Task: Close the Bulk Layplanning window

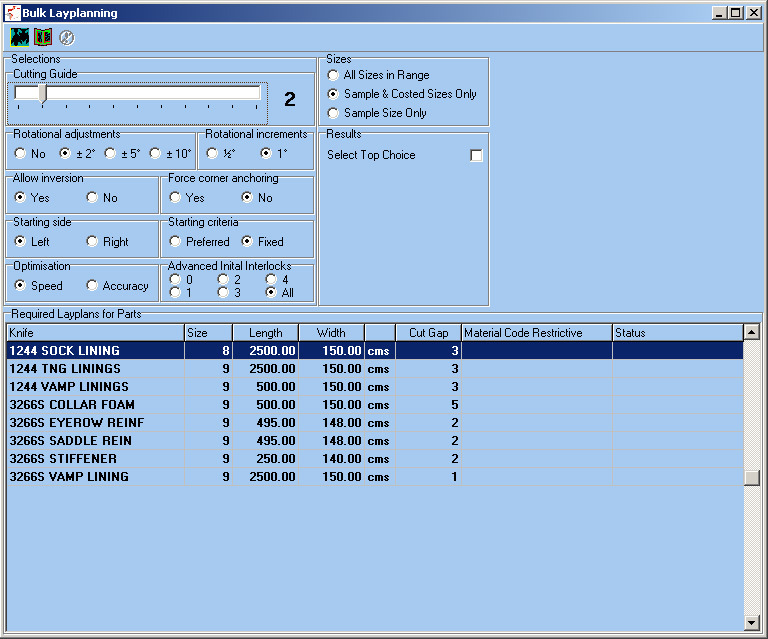Action: point(753,13)
